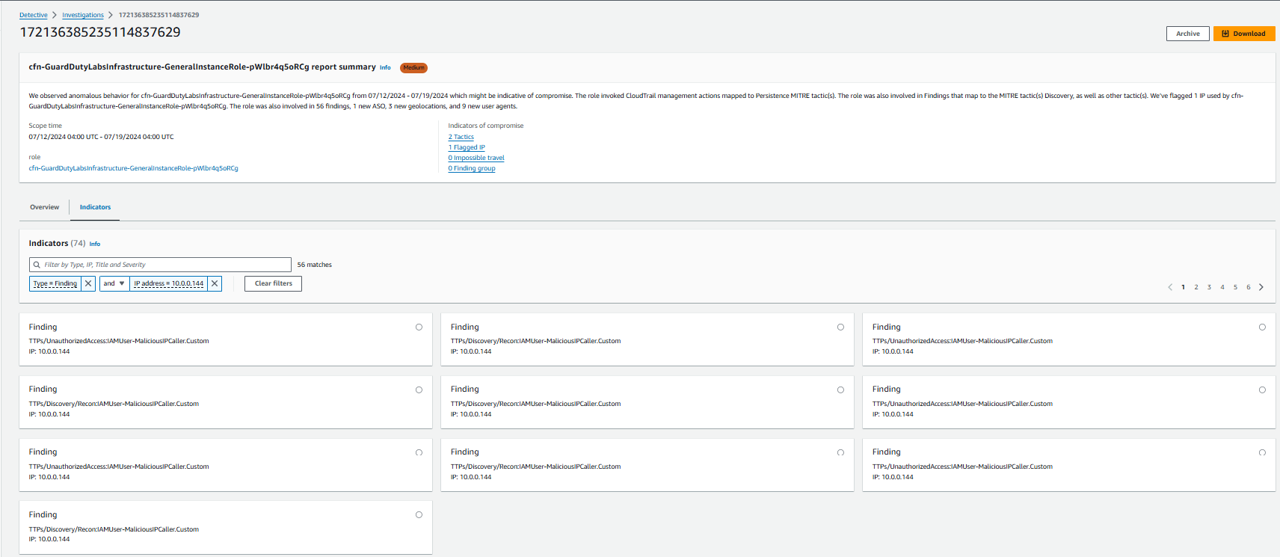Select the radio on the first-row right-hand UnauthorizedAccess card
Image resolution: width=1280 pixels, height=557 pixels.
[1262, 327]
